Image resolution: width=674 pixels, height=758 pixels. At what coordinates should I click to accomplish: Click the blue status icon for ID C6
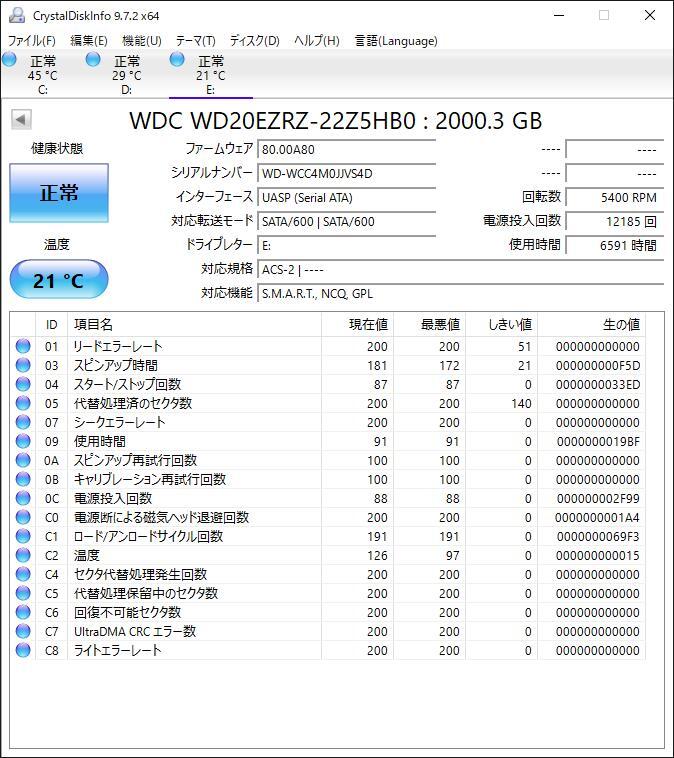click(23, 612)
